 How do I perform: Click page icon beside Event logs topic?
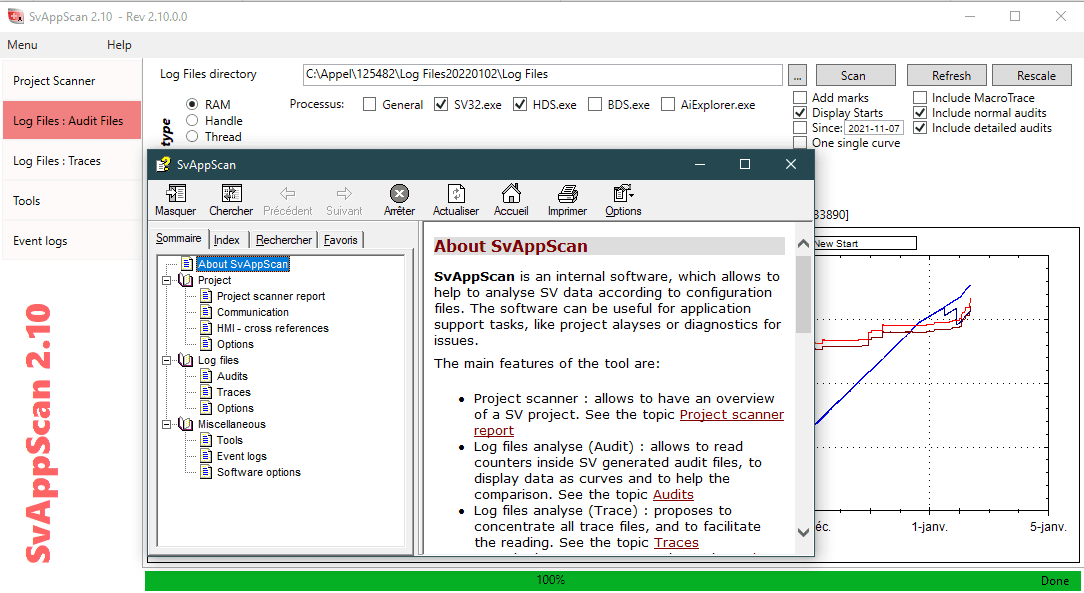click(x=205, y=455)
